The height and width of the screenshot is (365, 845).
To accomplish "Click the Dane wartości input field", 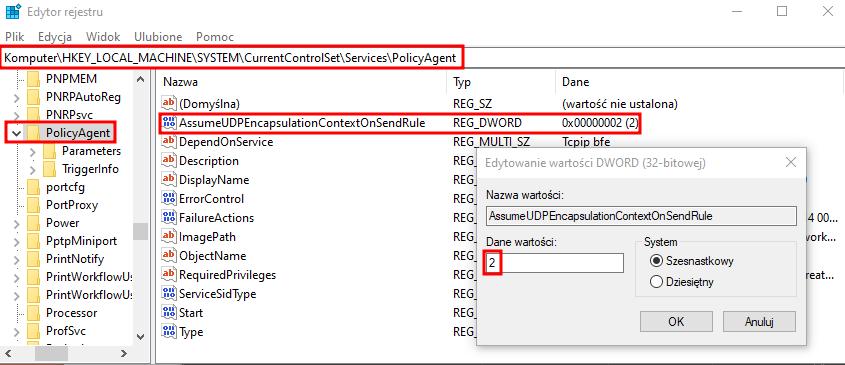I will click(x=555, y=263).
